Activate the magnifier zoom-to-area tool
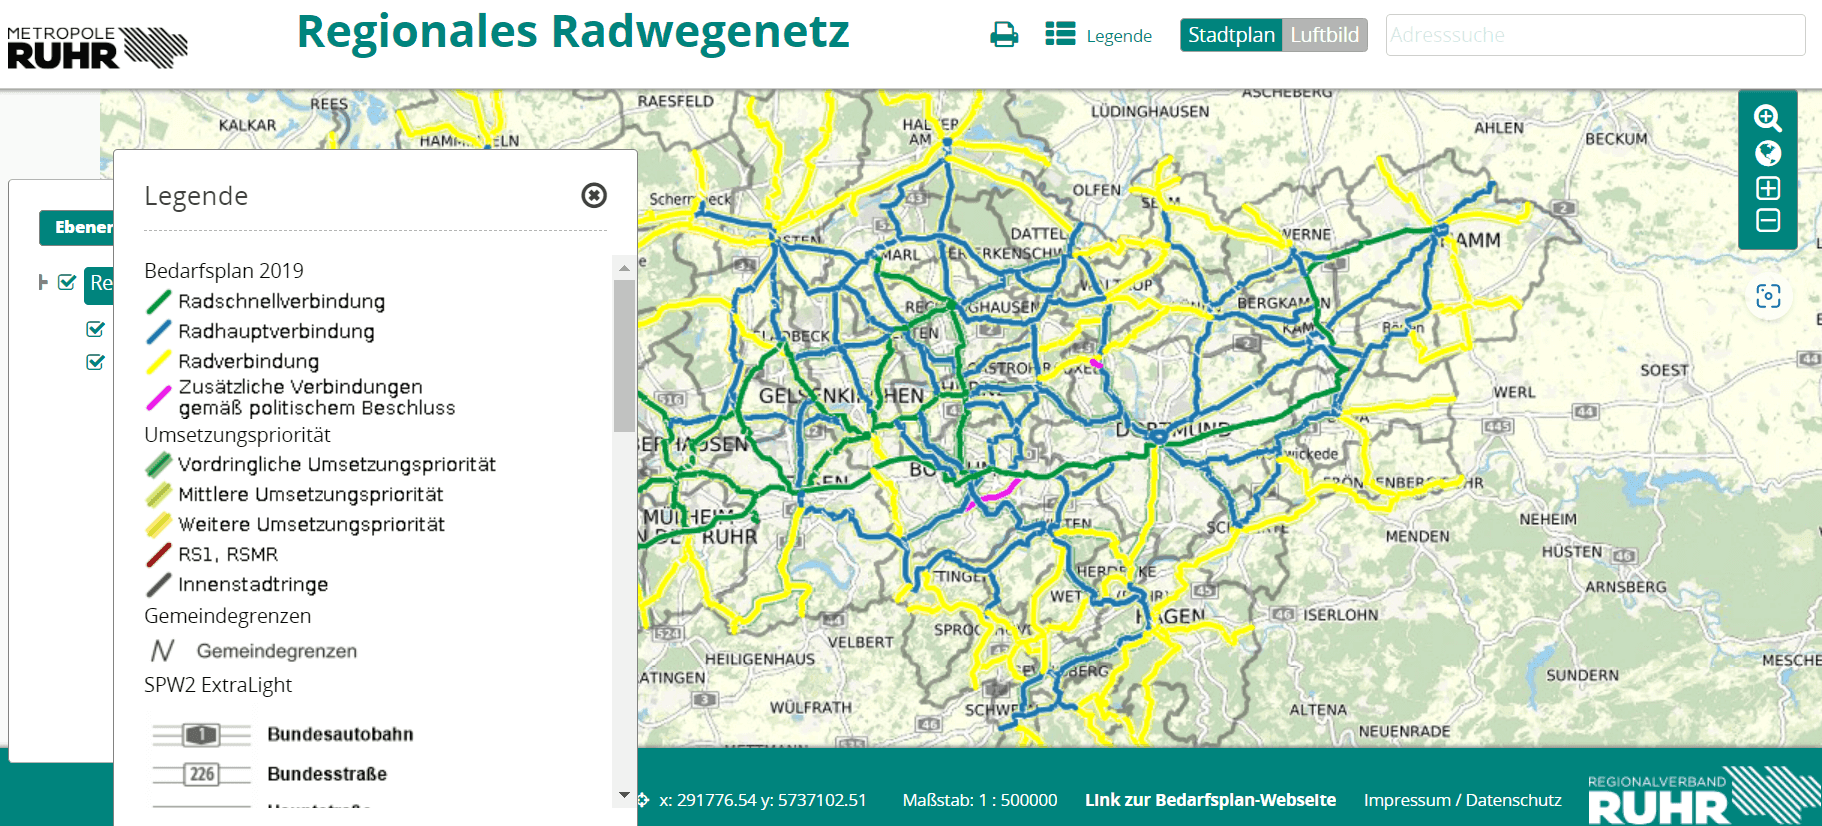Image resolution: width=1822 pixels, height=826 pixels. coord(1767,118)
